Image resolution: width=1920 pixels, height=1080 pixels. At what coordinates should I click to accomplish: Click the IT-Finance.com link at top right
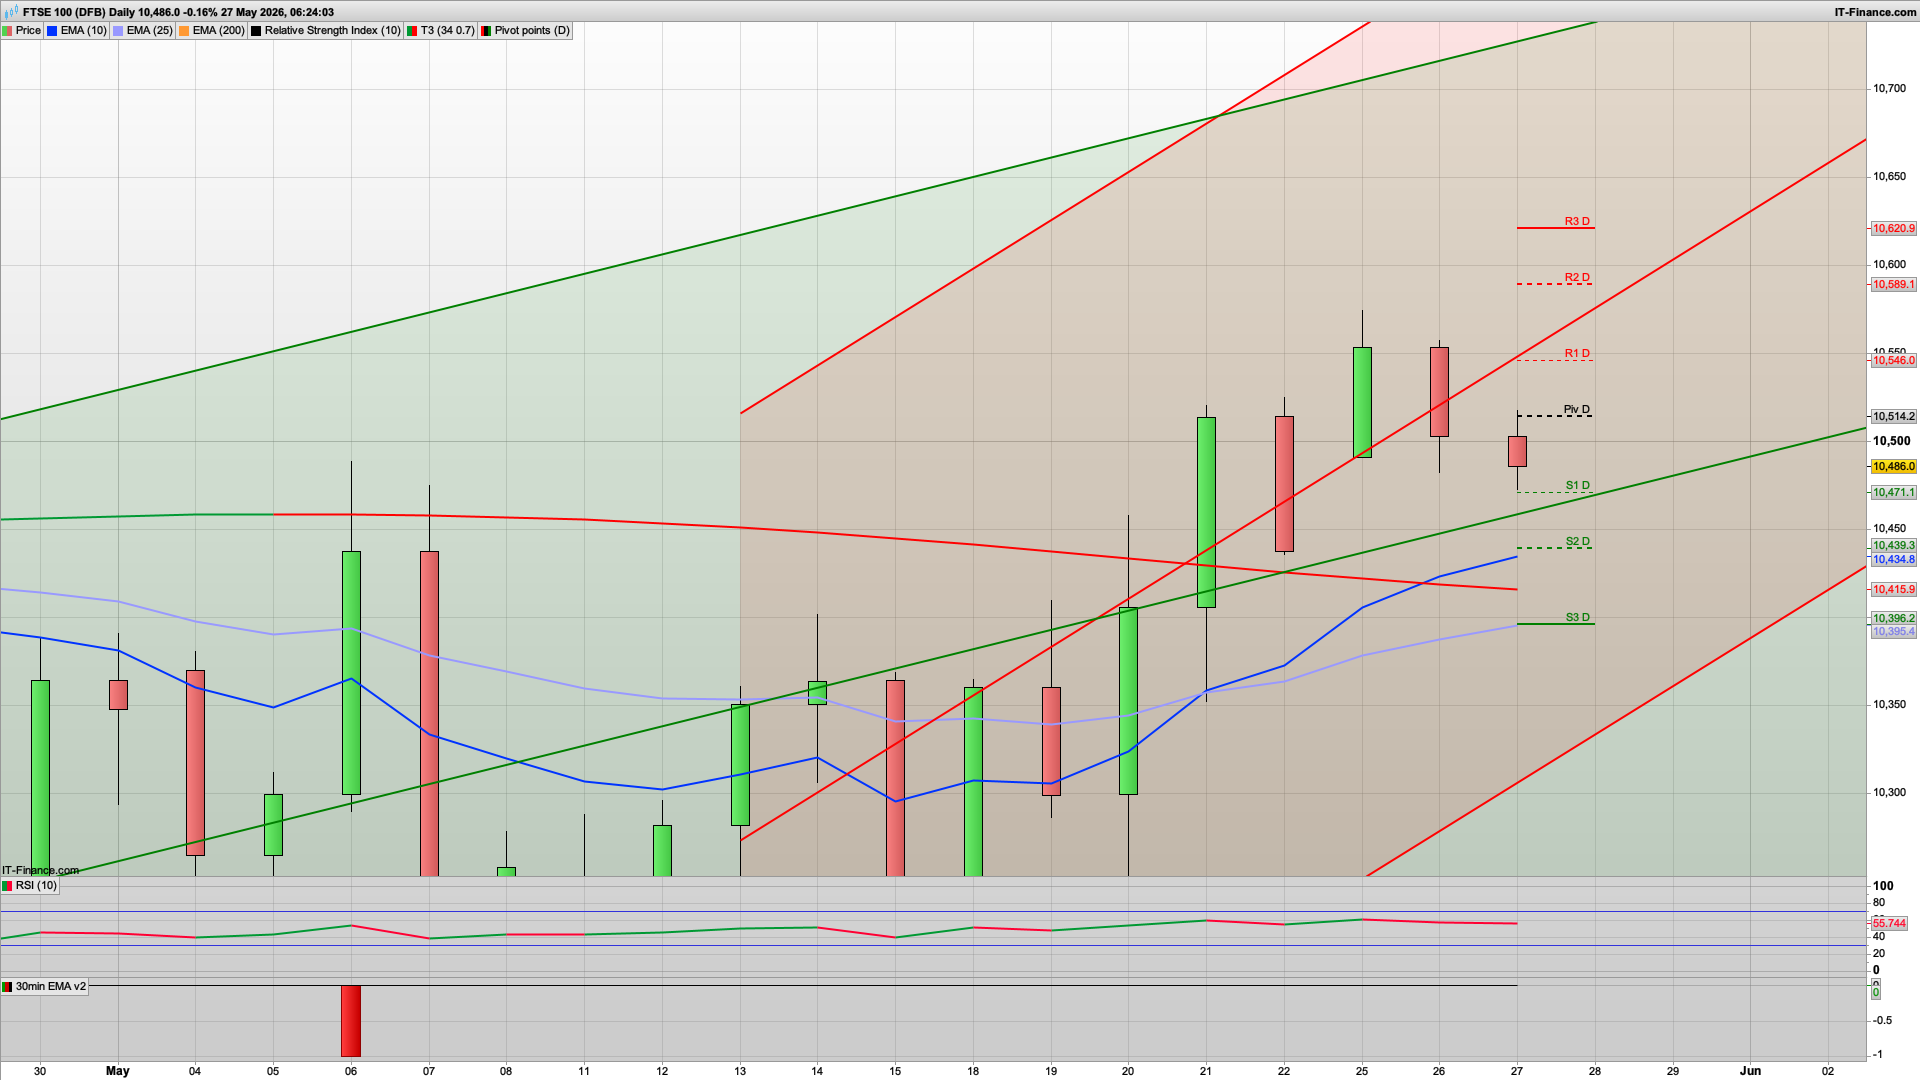click(1875, 12)
